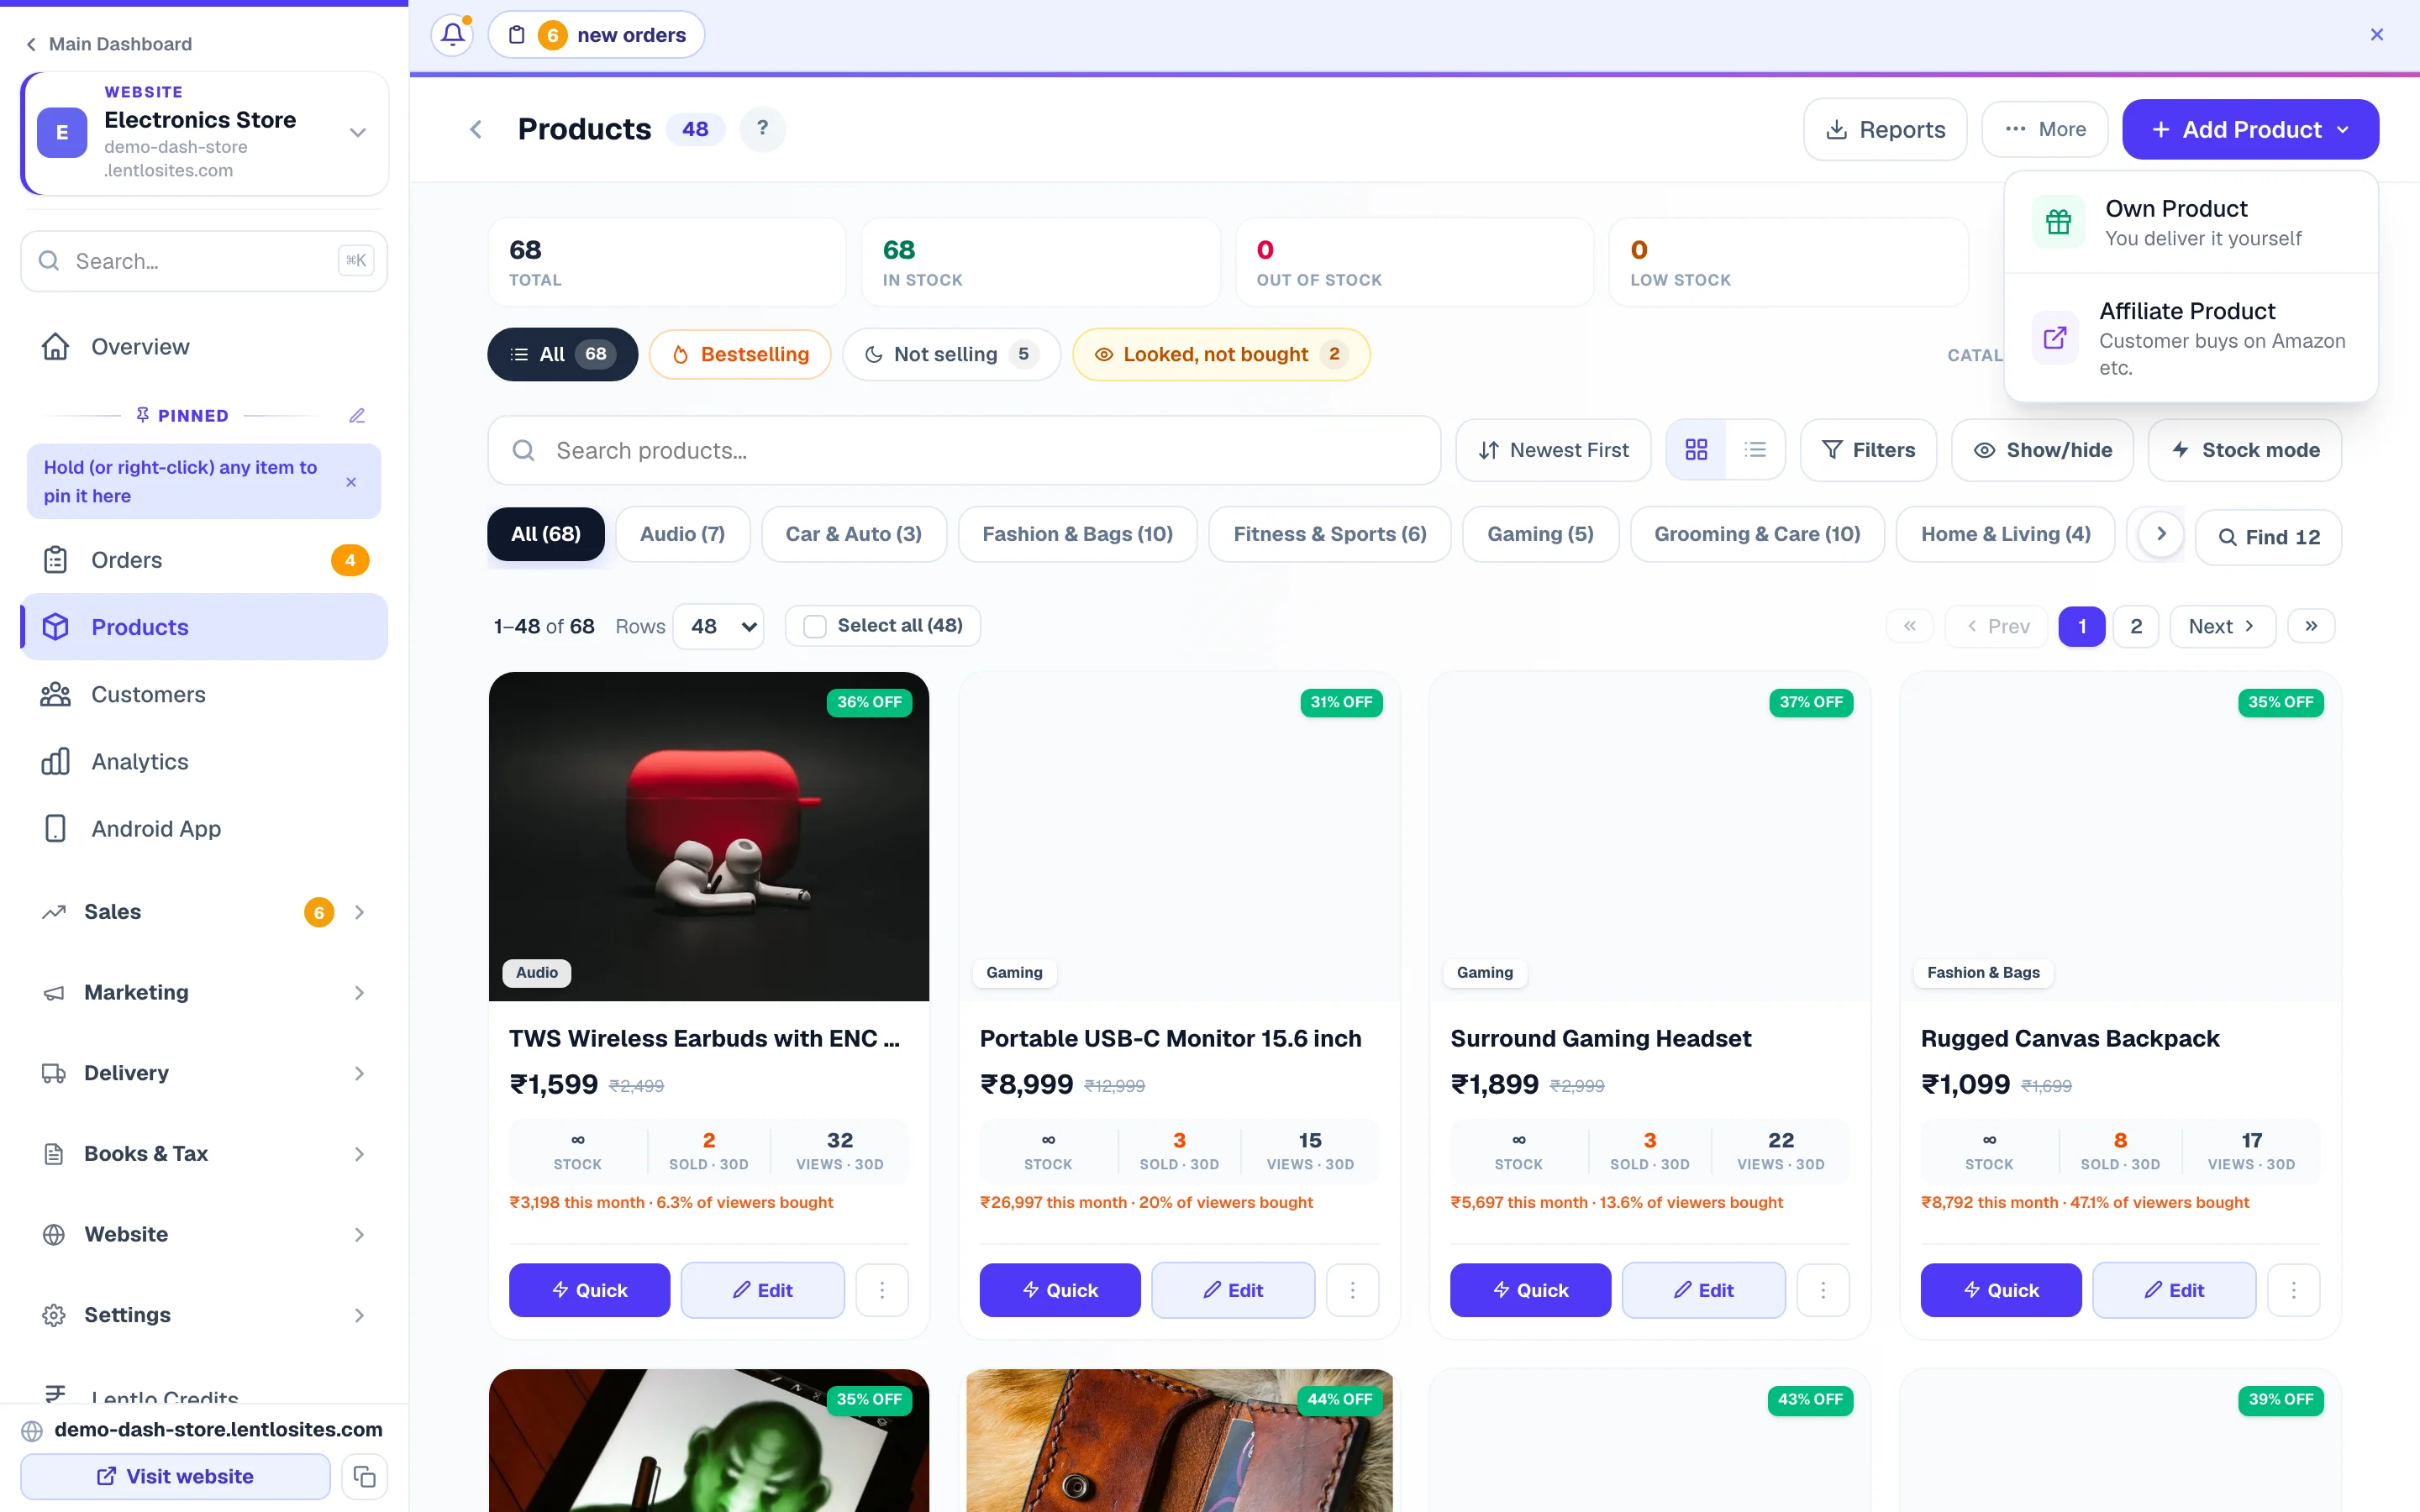The height and width of the screenshot is (1512, 2420).
Task: Toggle Stock mode
Action: [2244, 450]
